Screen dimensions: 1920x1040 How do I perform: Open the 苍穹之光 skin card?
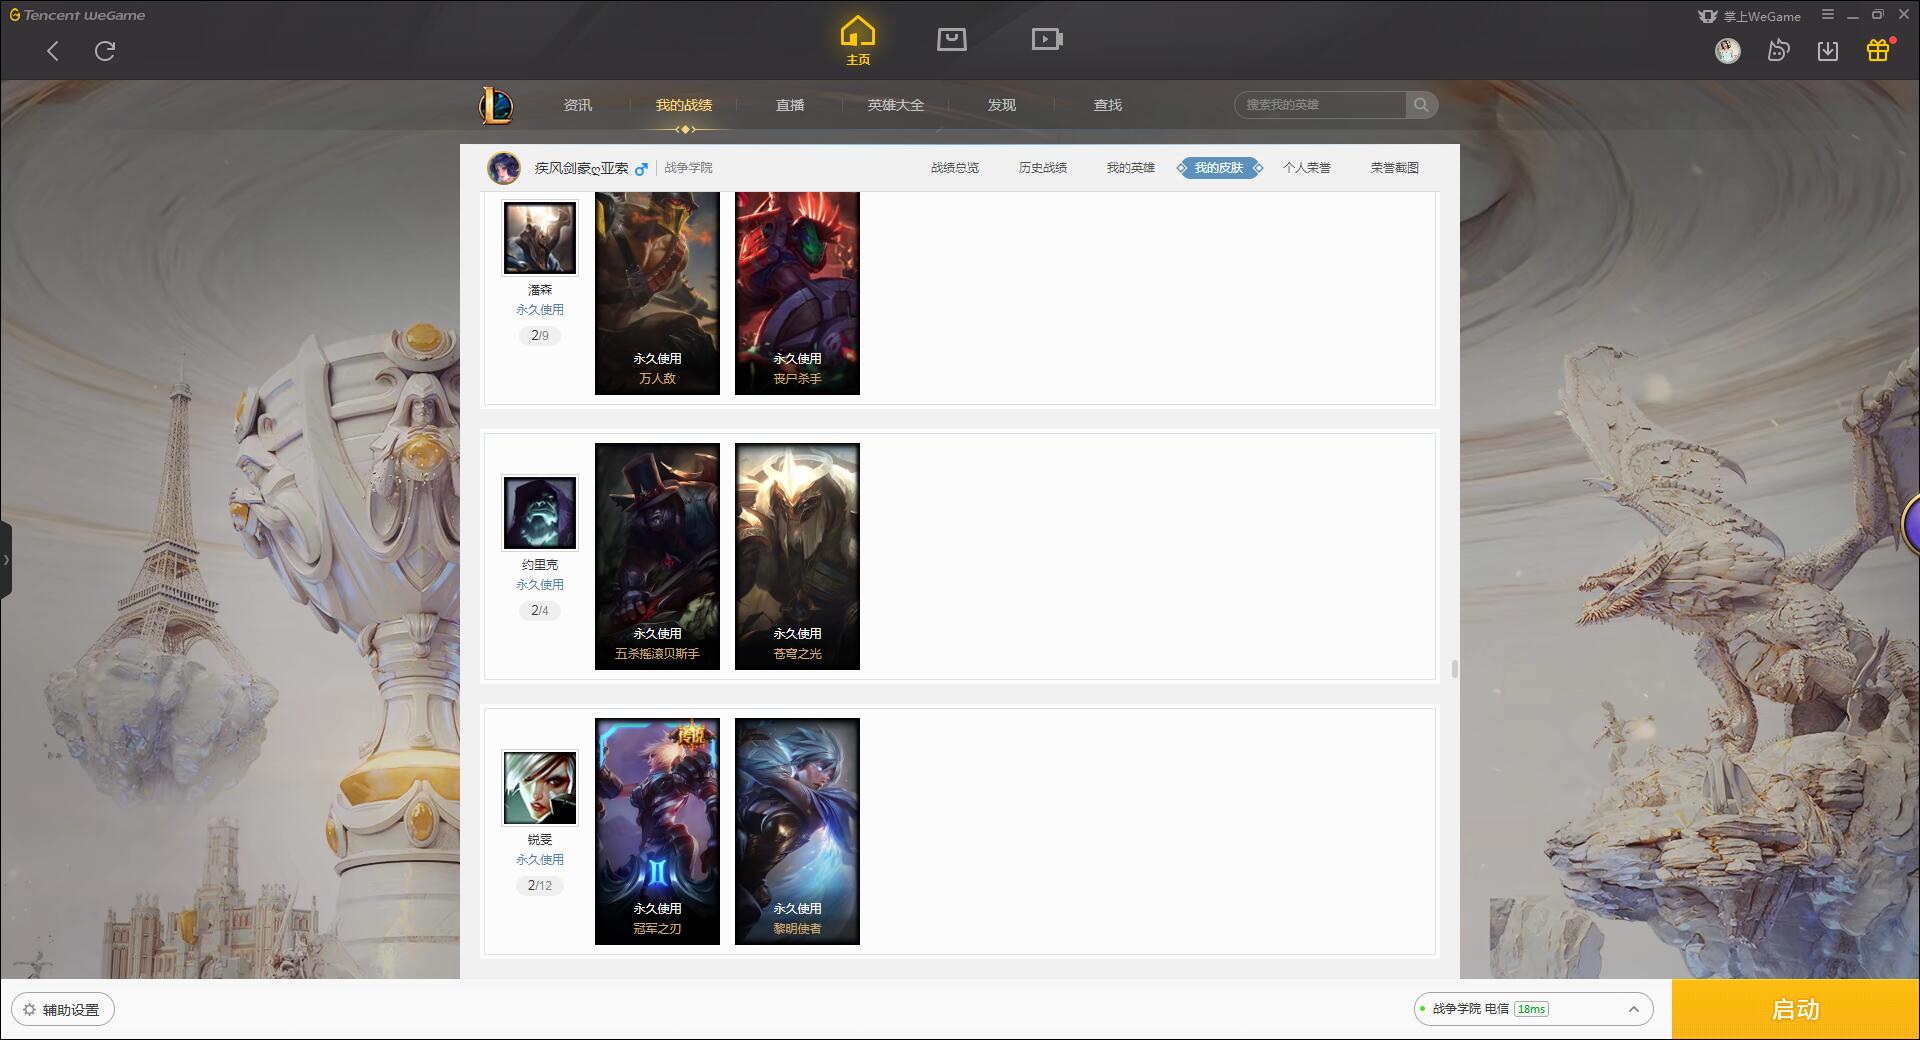pos(797,556)
